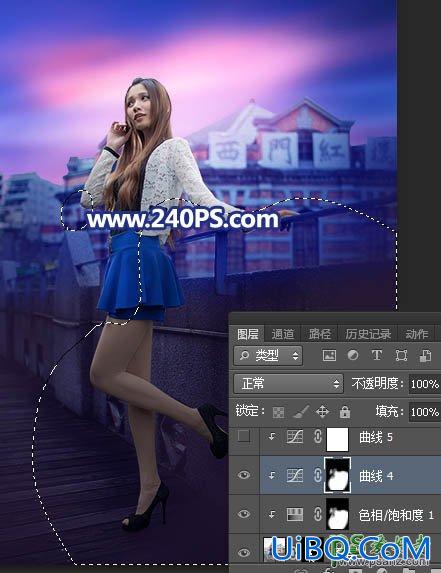
Task: Select the layer named 曲线 4
Action: point(376,476)
